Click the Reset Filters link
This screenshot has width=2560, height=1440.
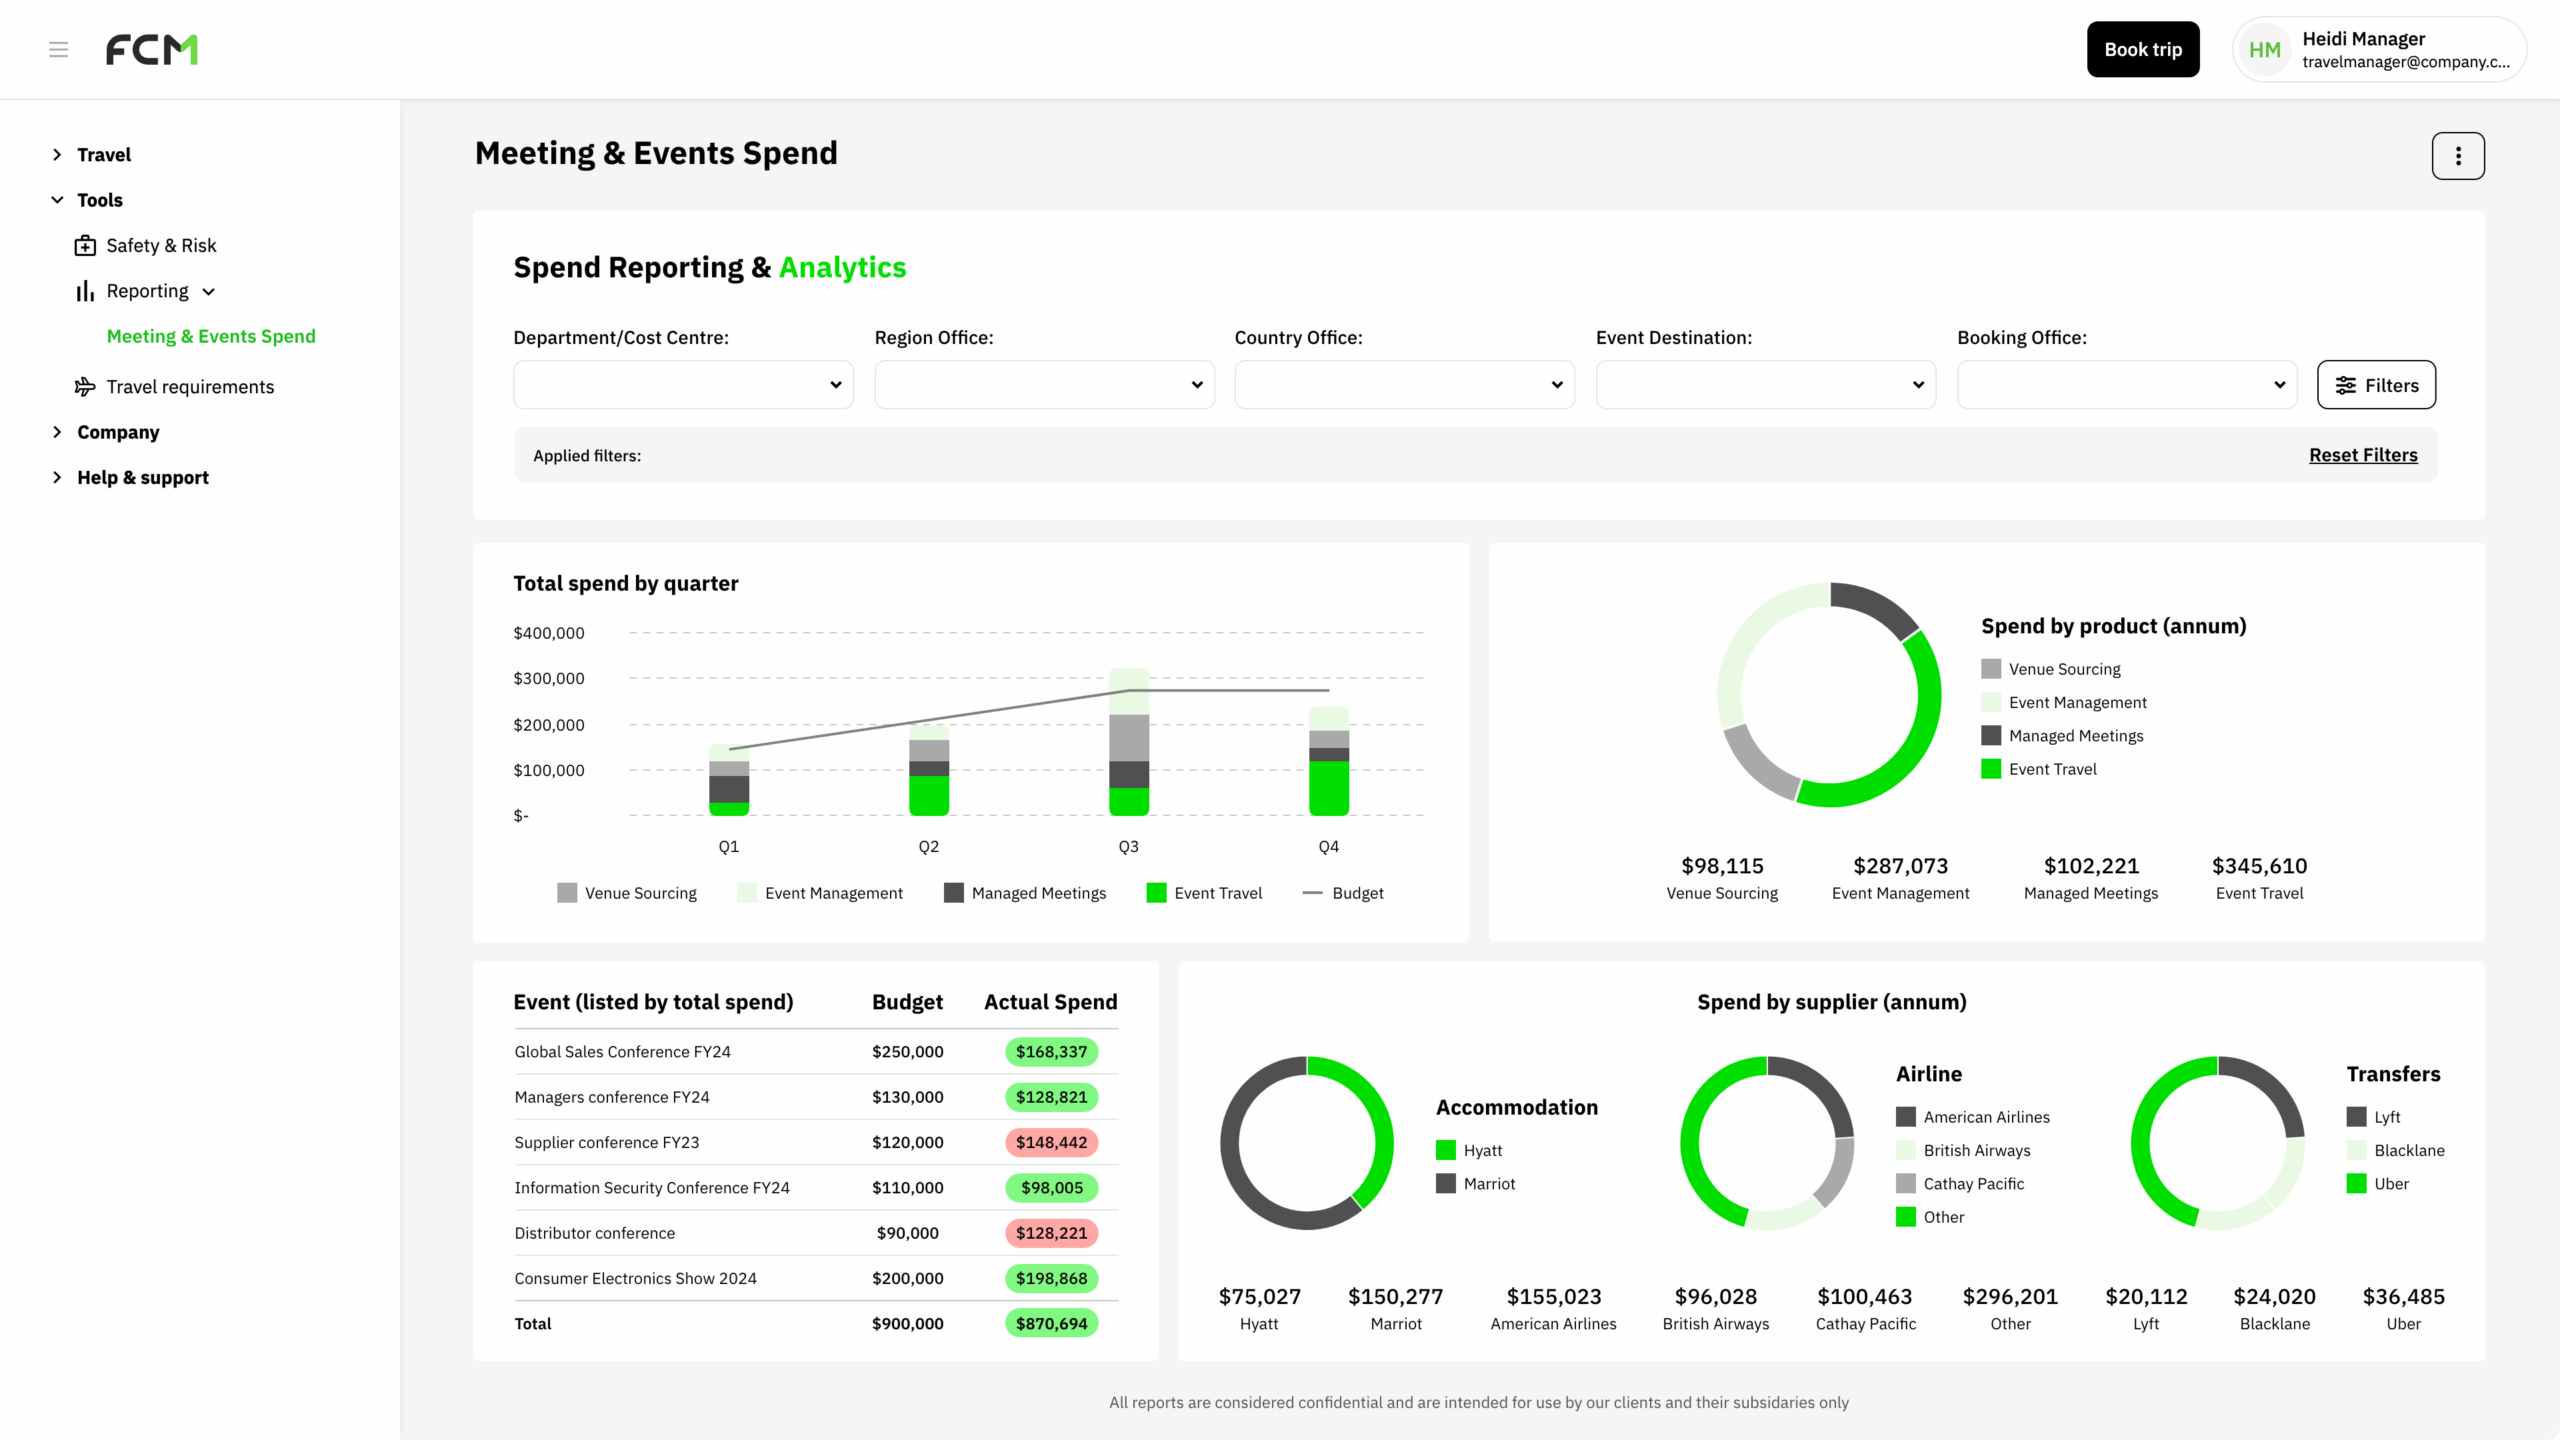tap(2363, 455)
